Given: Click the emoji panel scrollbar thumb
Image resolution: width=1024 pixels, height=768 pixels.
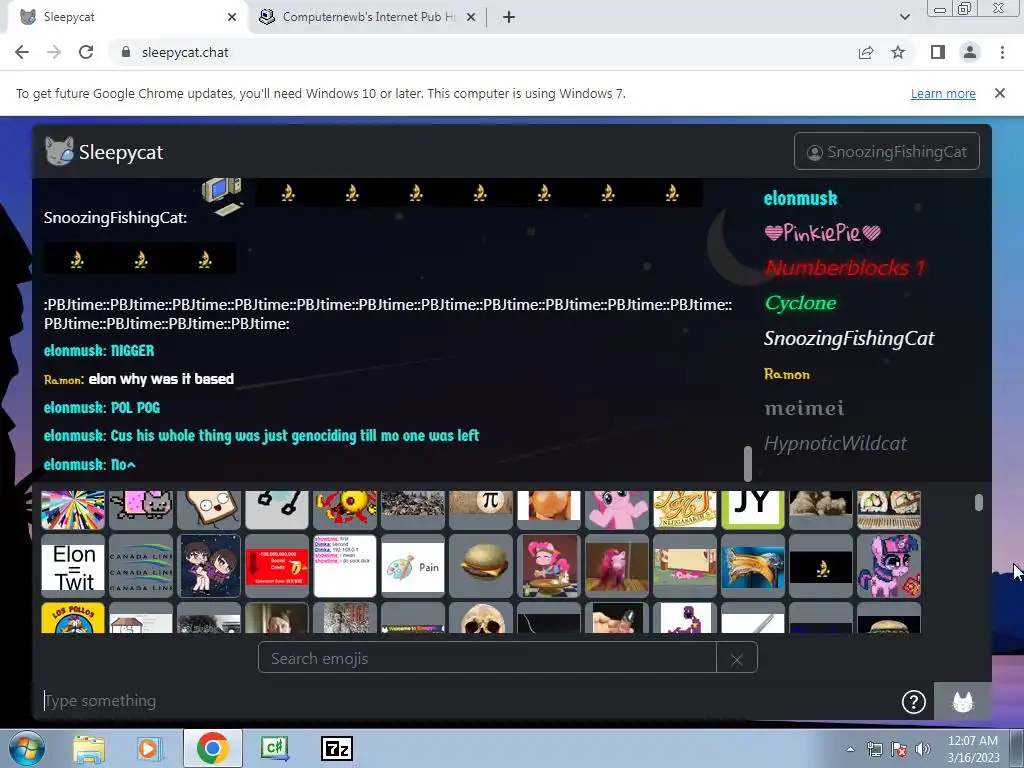Looking at the screenshot, I should click(978, 502).
